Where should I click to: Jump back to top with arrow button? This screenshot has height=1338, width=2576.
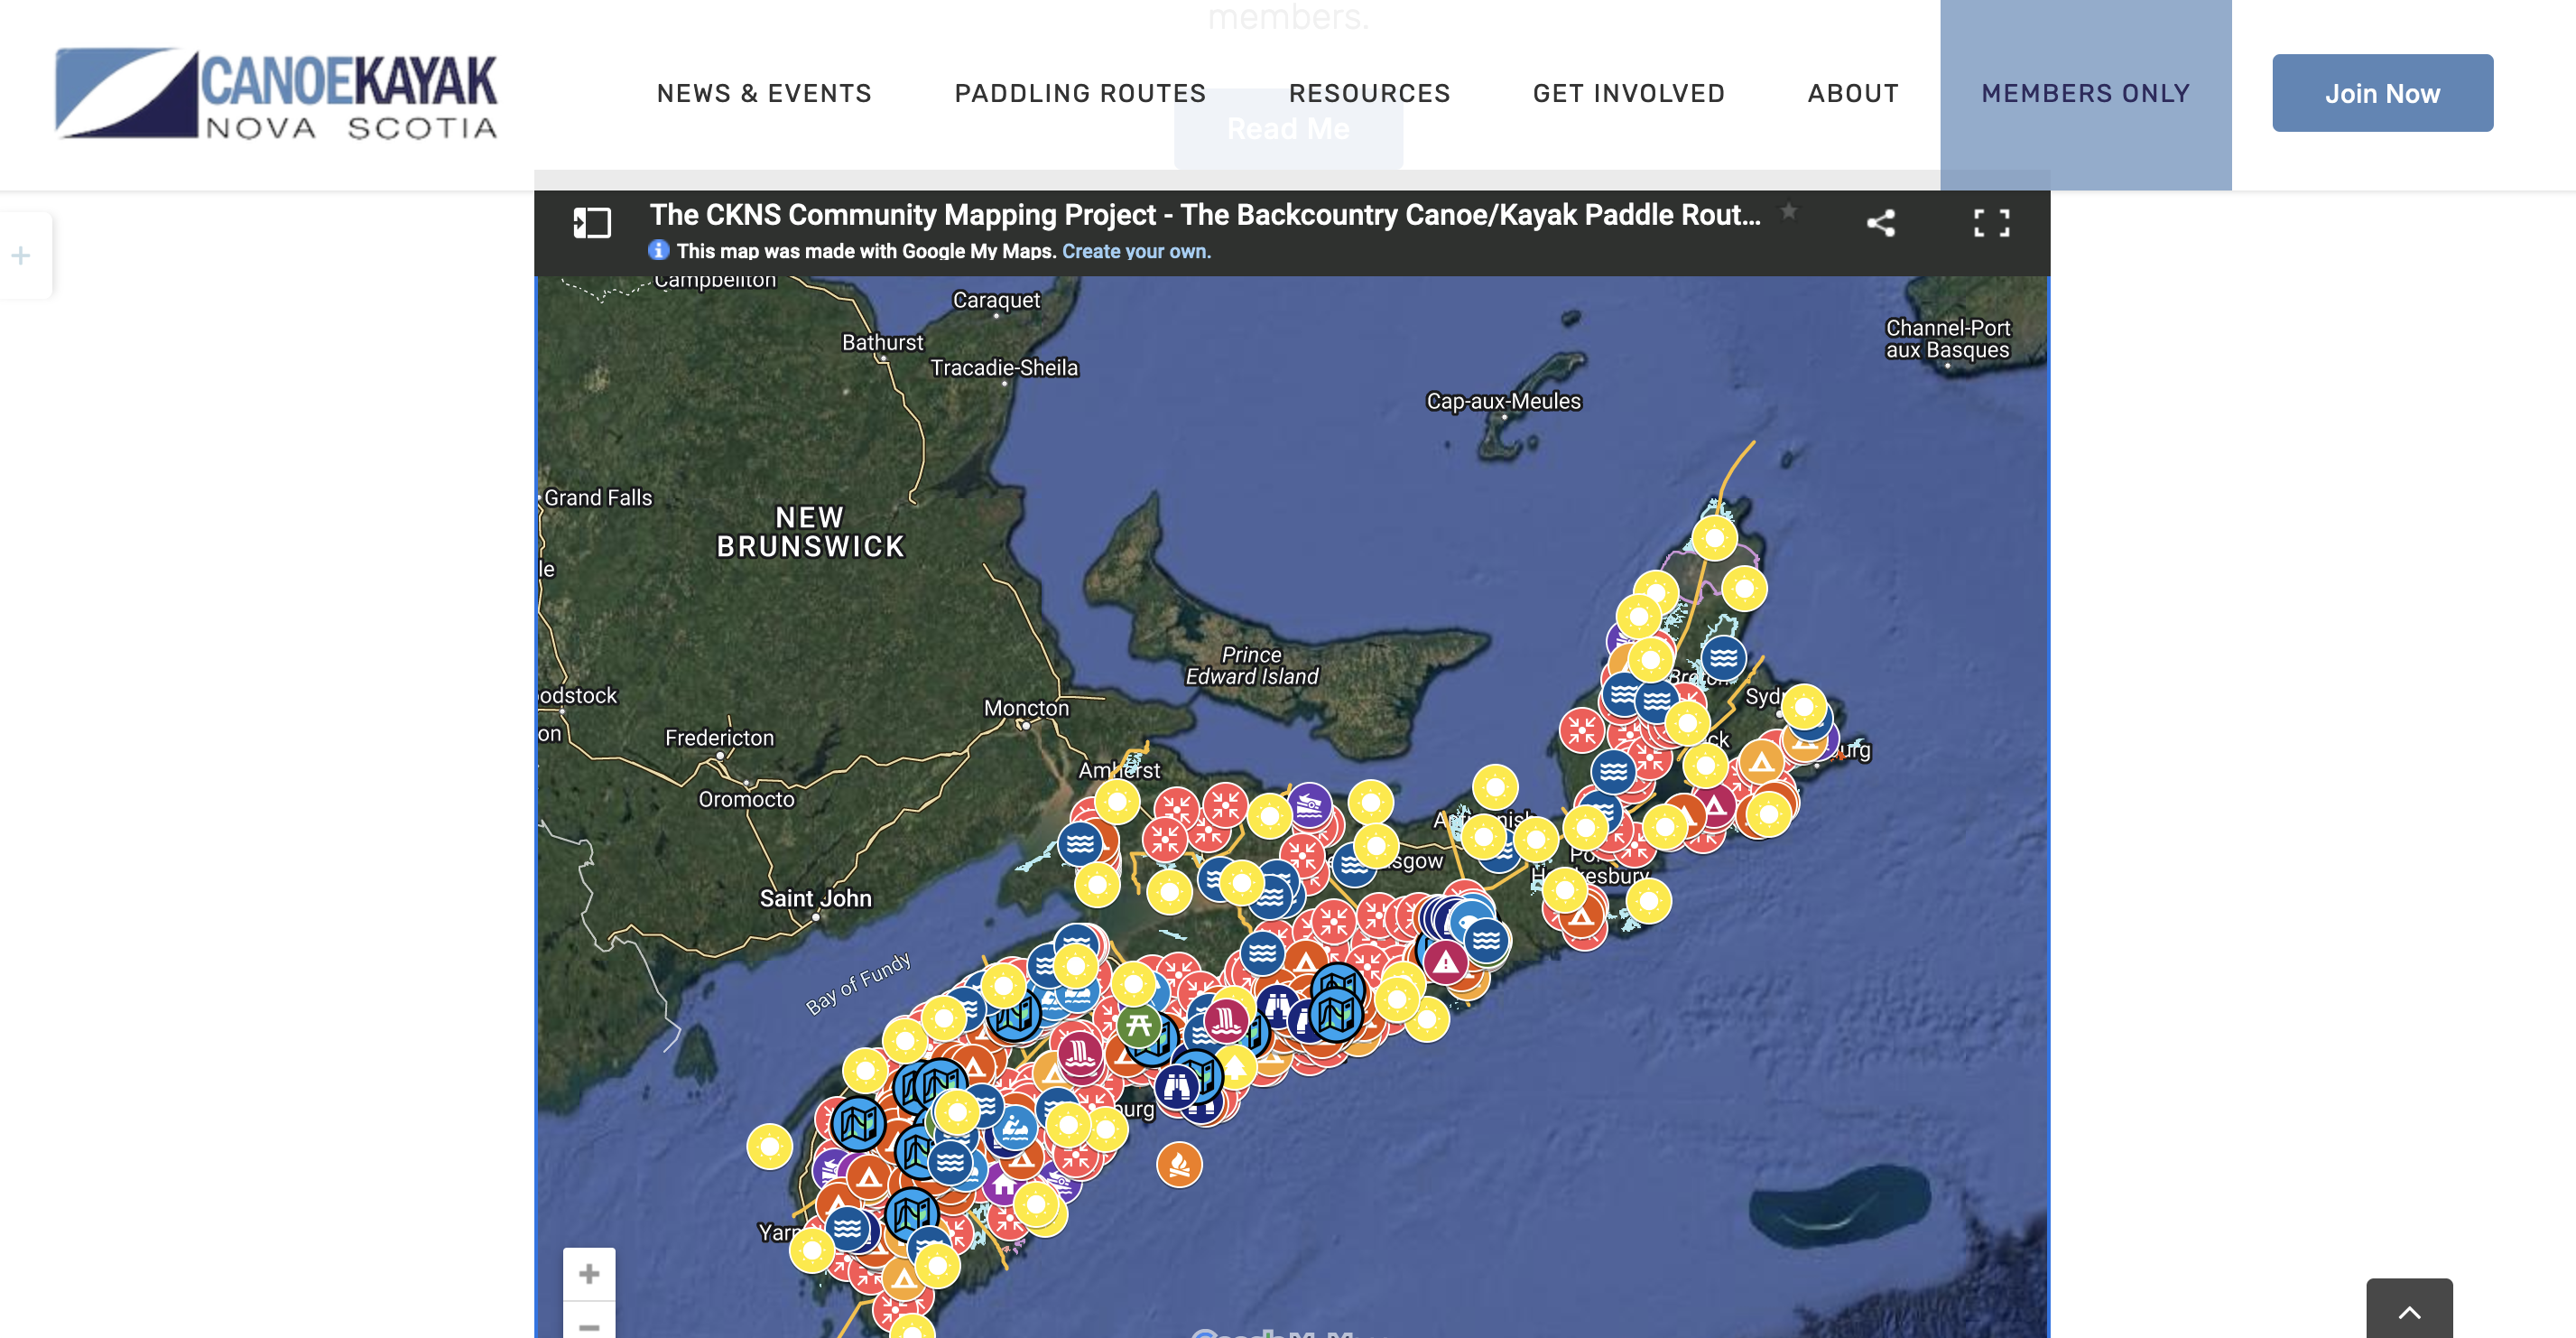[2409, 1309]
